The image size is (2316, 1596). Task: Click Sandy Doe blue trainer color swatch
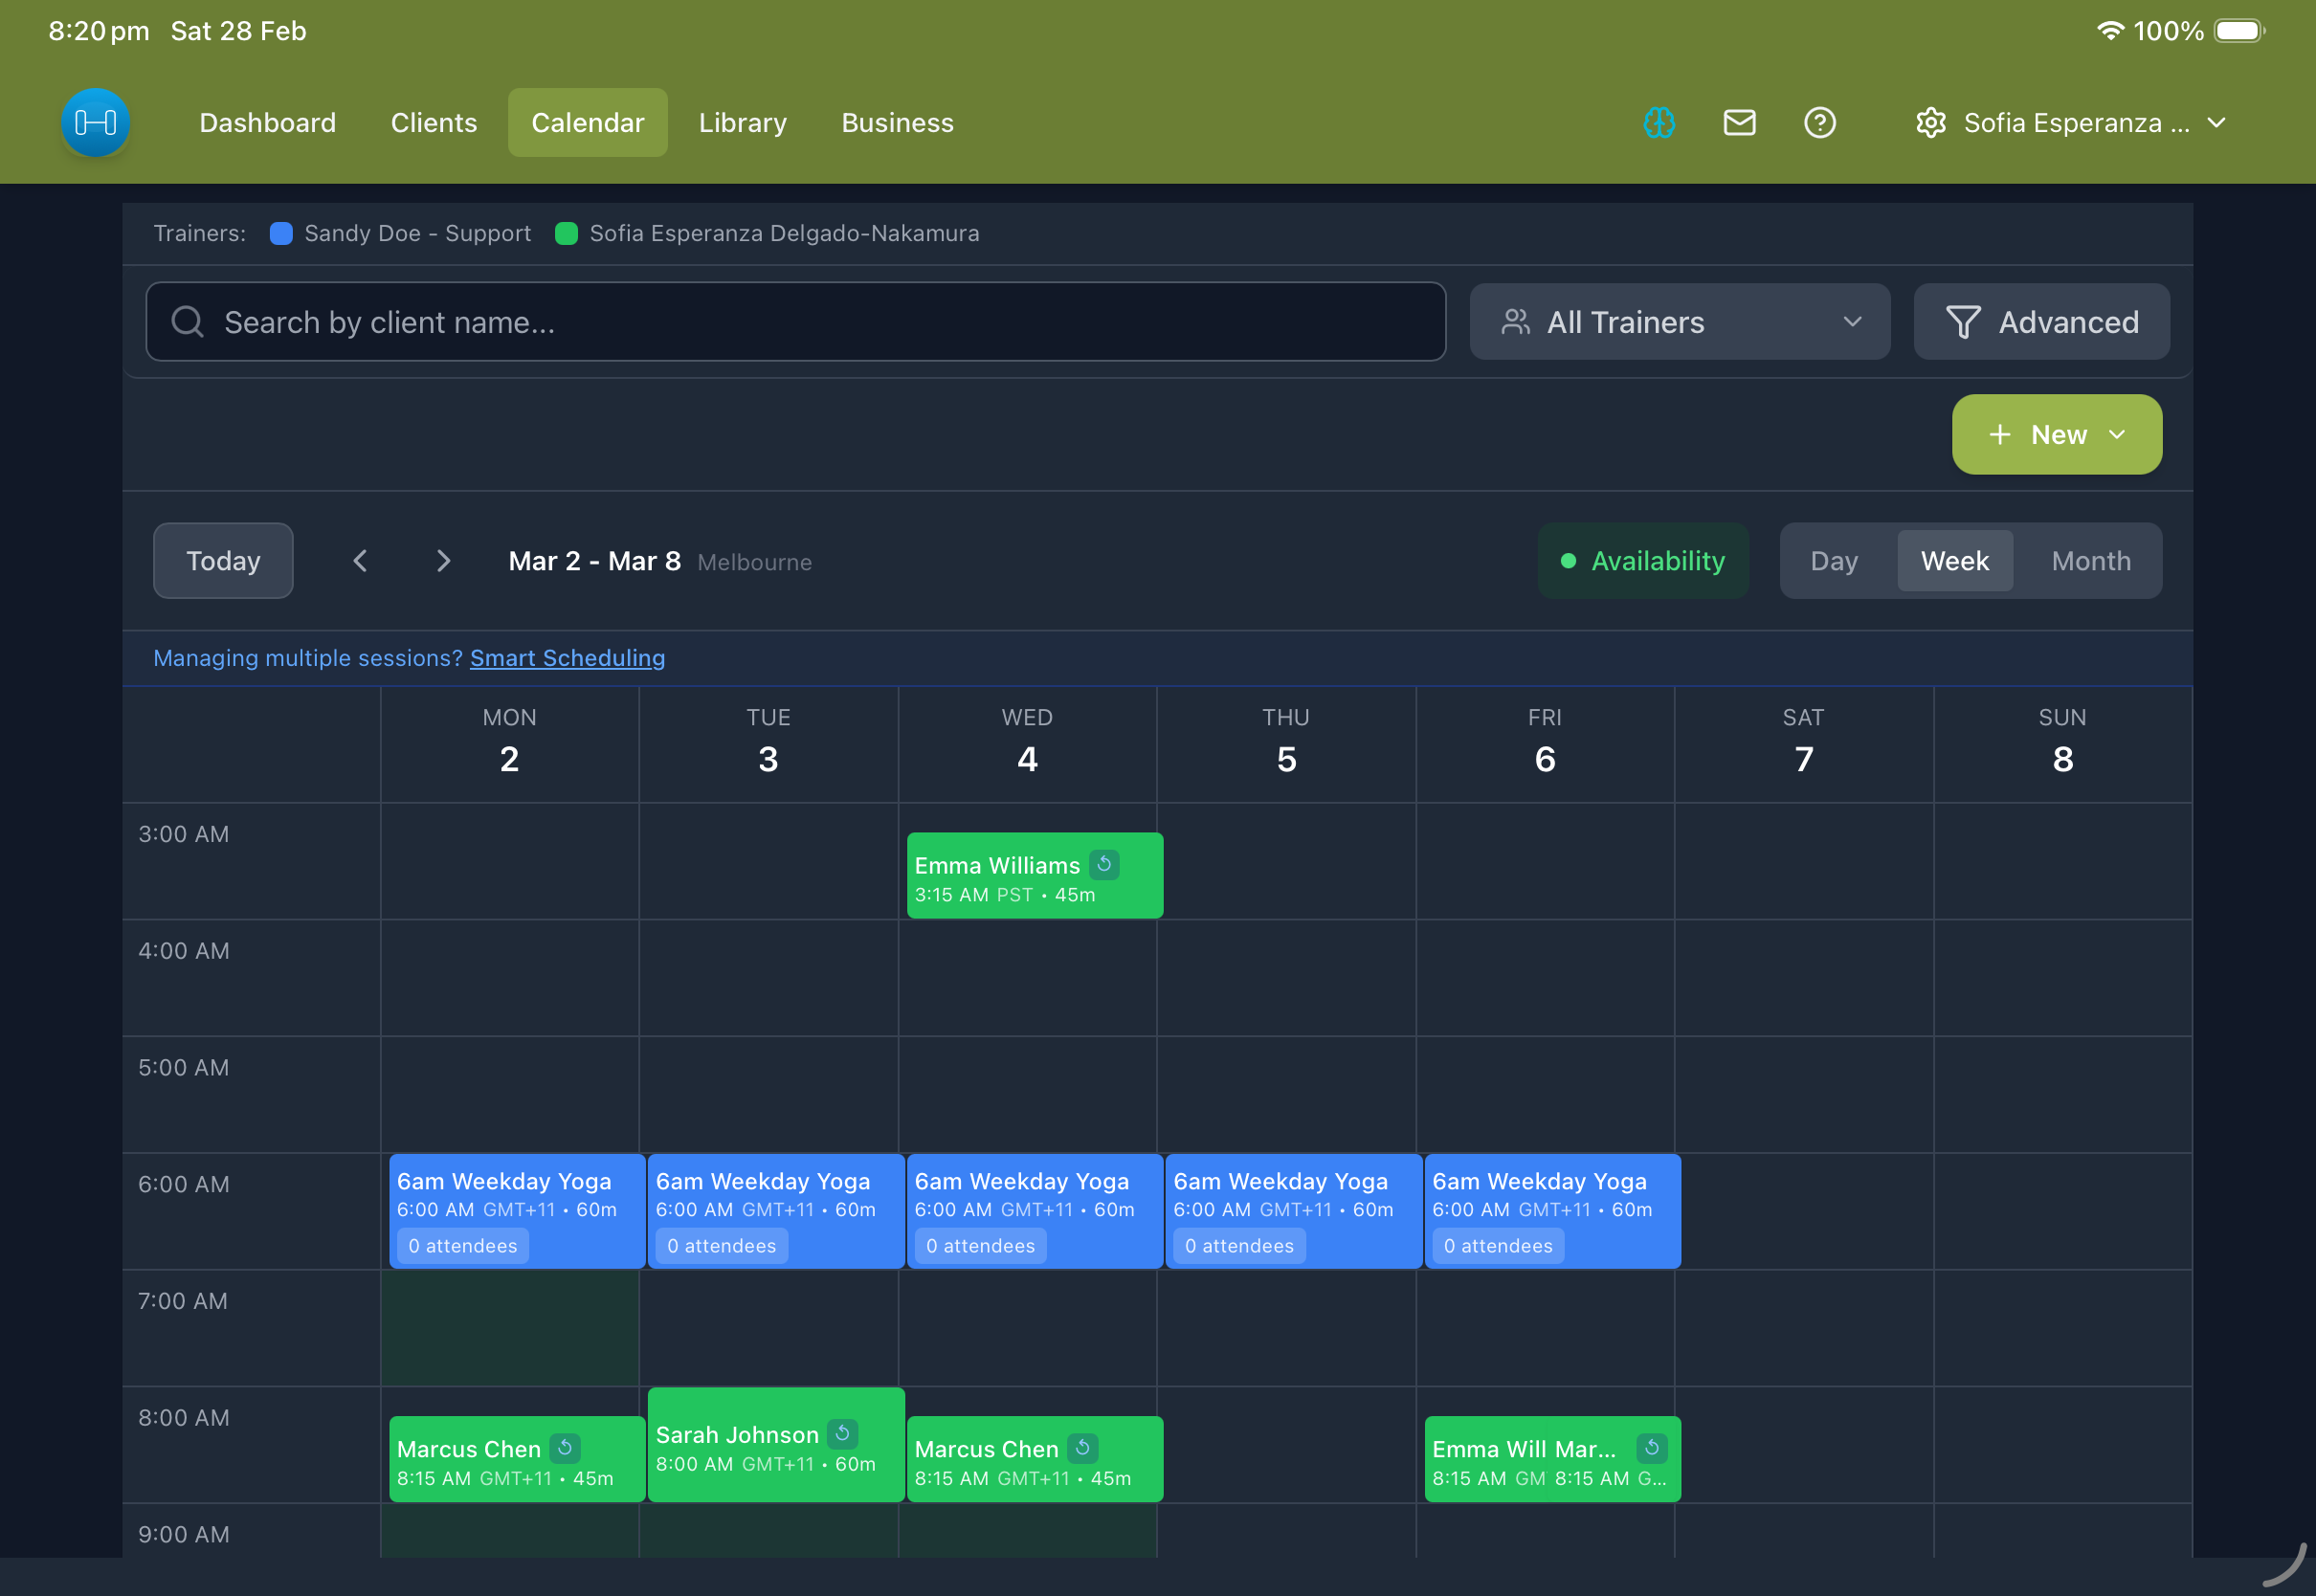click(281, 233)
